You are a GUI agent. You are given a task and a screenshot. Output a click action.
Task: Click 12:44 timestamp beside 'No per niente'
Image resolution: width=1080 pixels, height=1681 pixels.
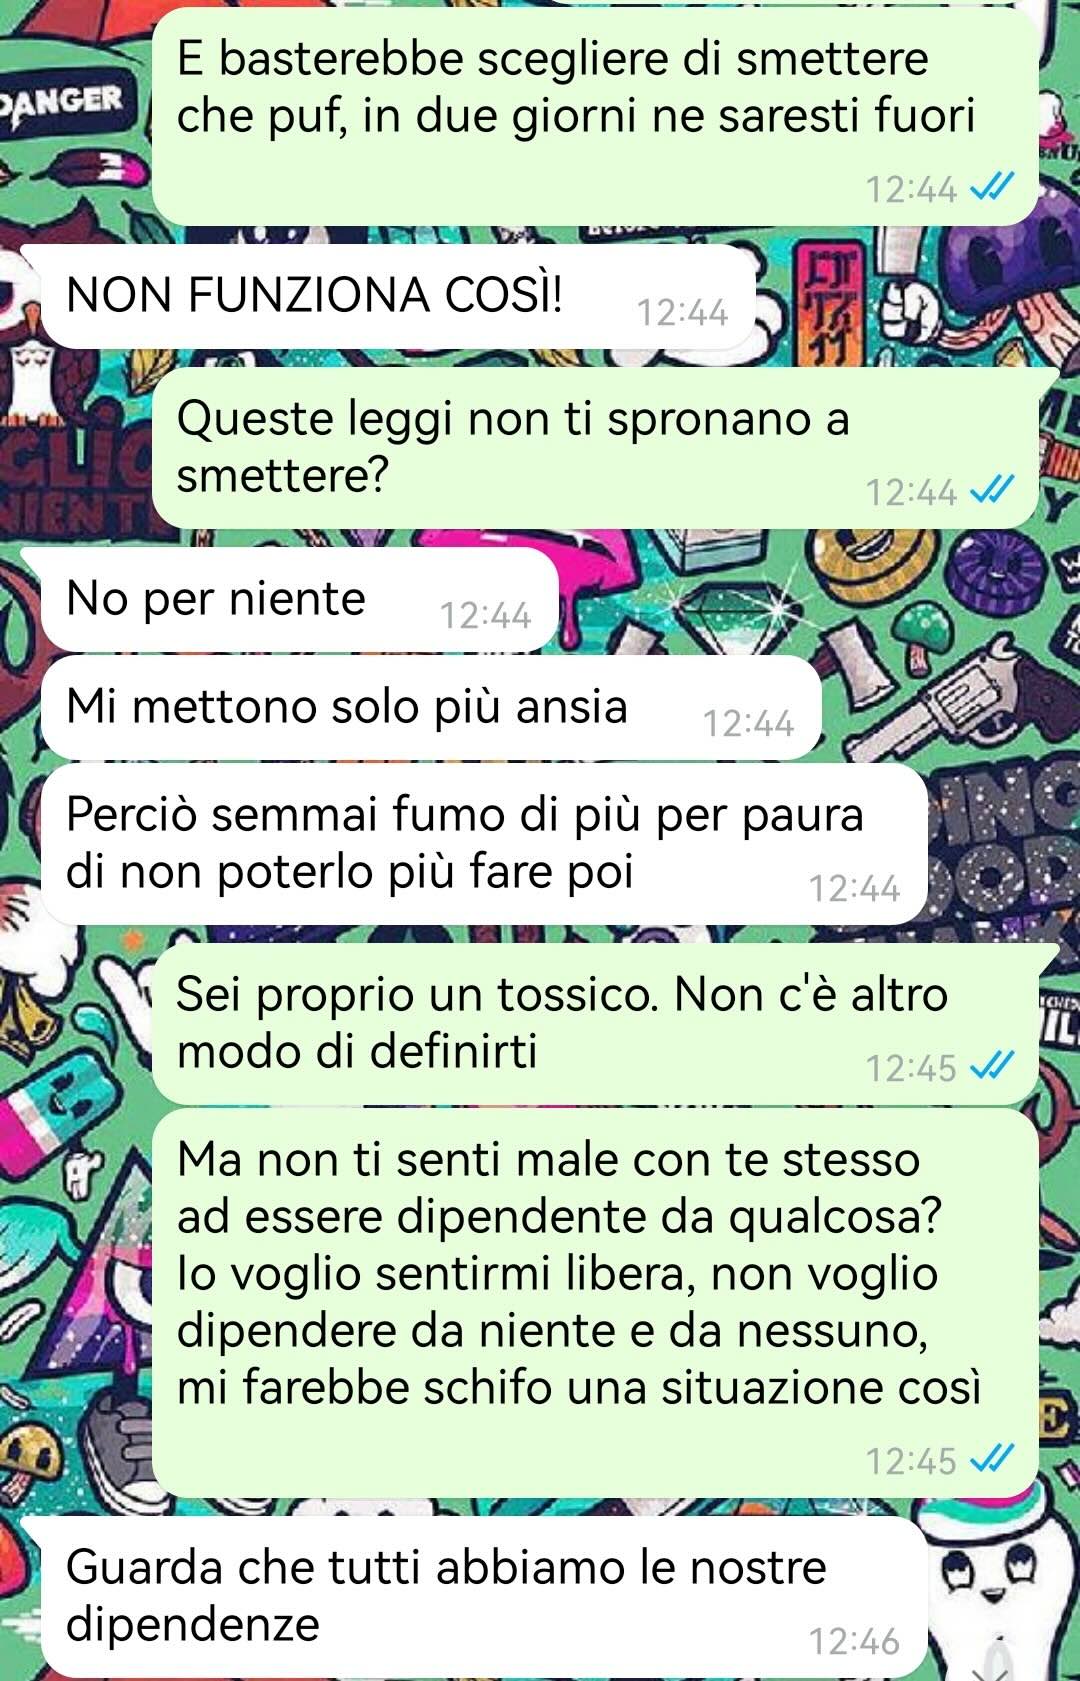485,615
